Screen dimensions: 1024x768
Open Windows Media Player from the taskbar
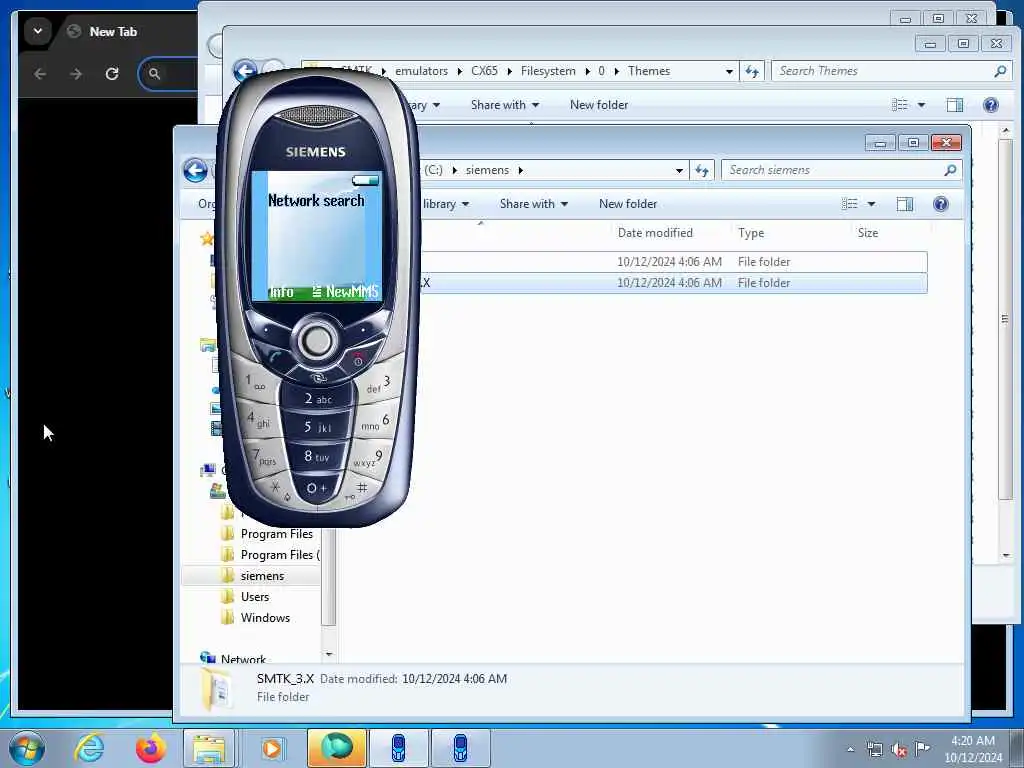click(x=272, y=748)
